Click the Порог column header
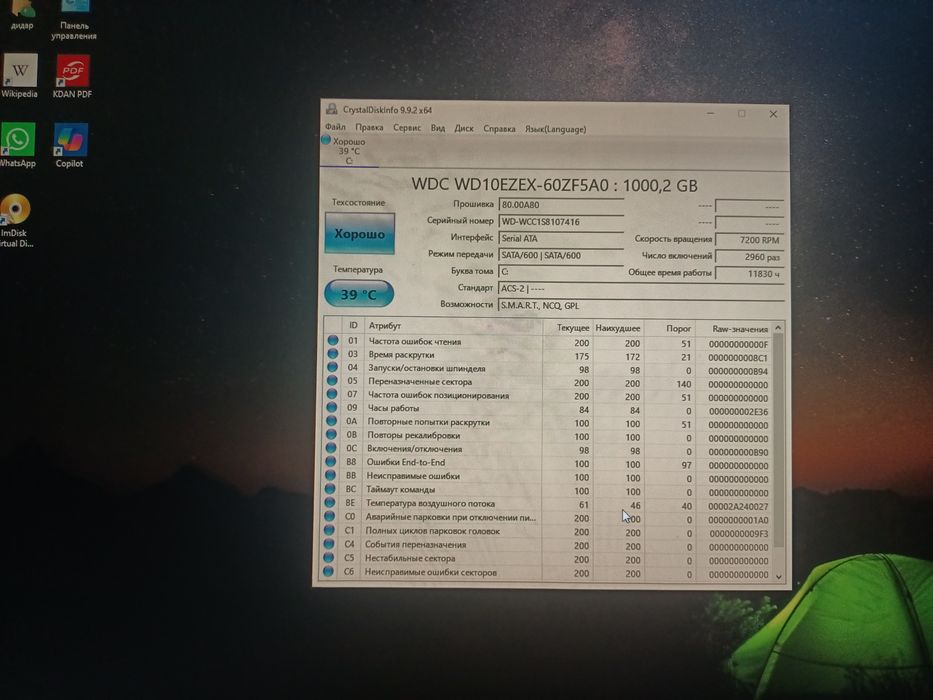 point(669,328)
